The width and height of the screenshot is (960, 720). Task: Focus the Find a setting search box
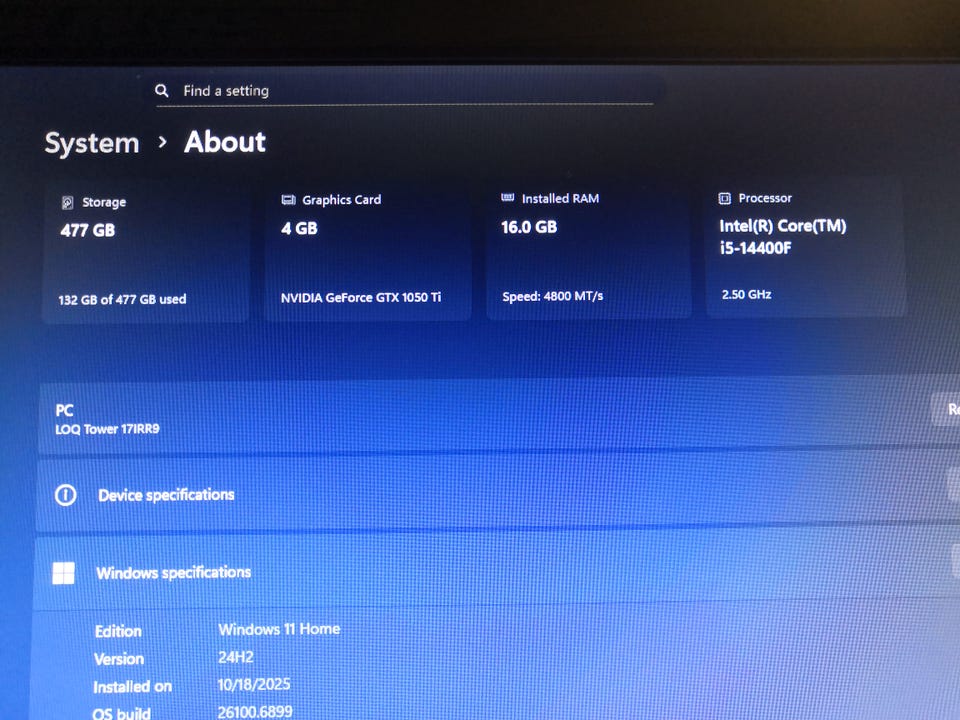[404, 91]
